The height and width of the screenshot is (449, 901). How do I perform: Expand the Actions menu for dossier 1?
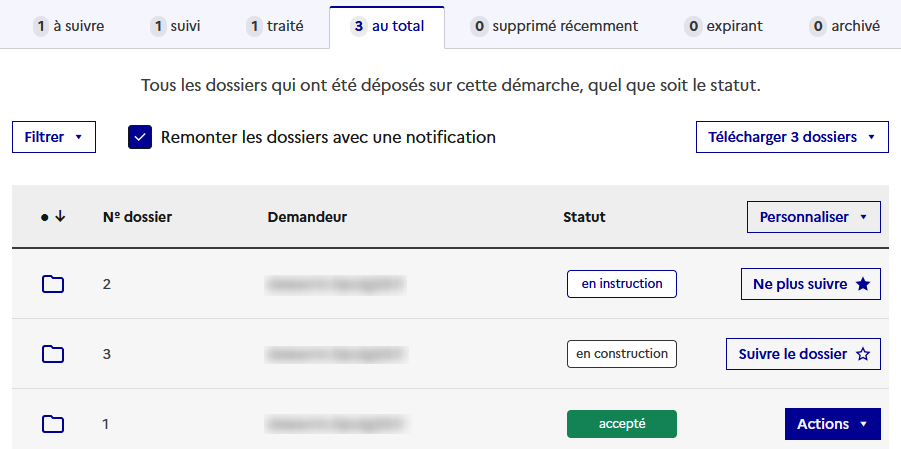(x=833, y=424)
